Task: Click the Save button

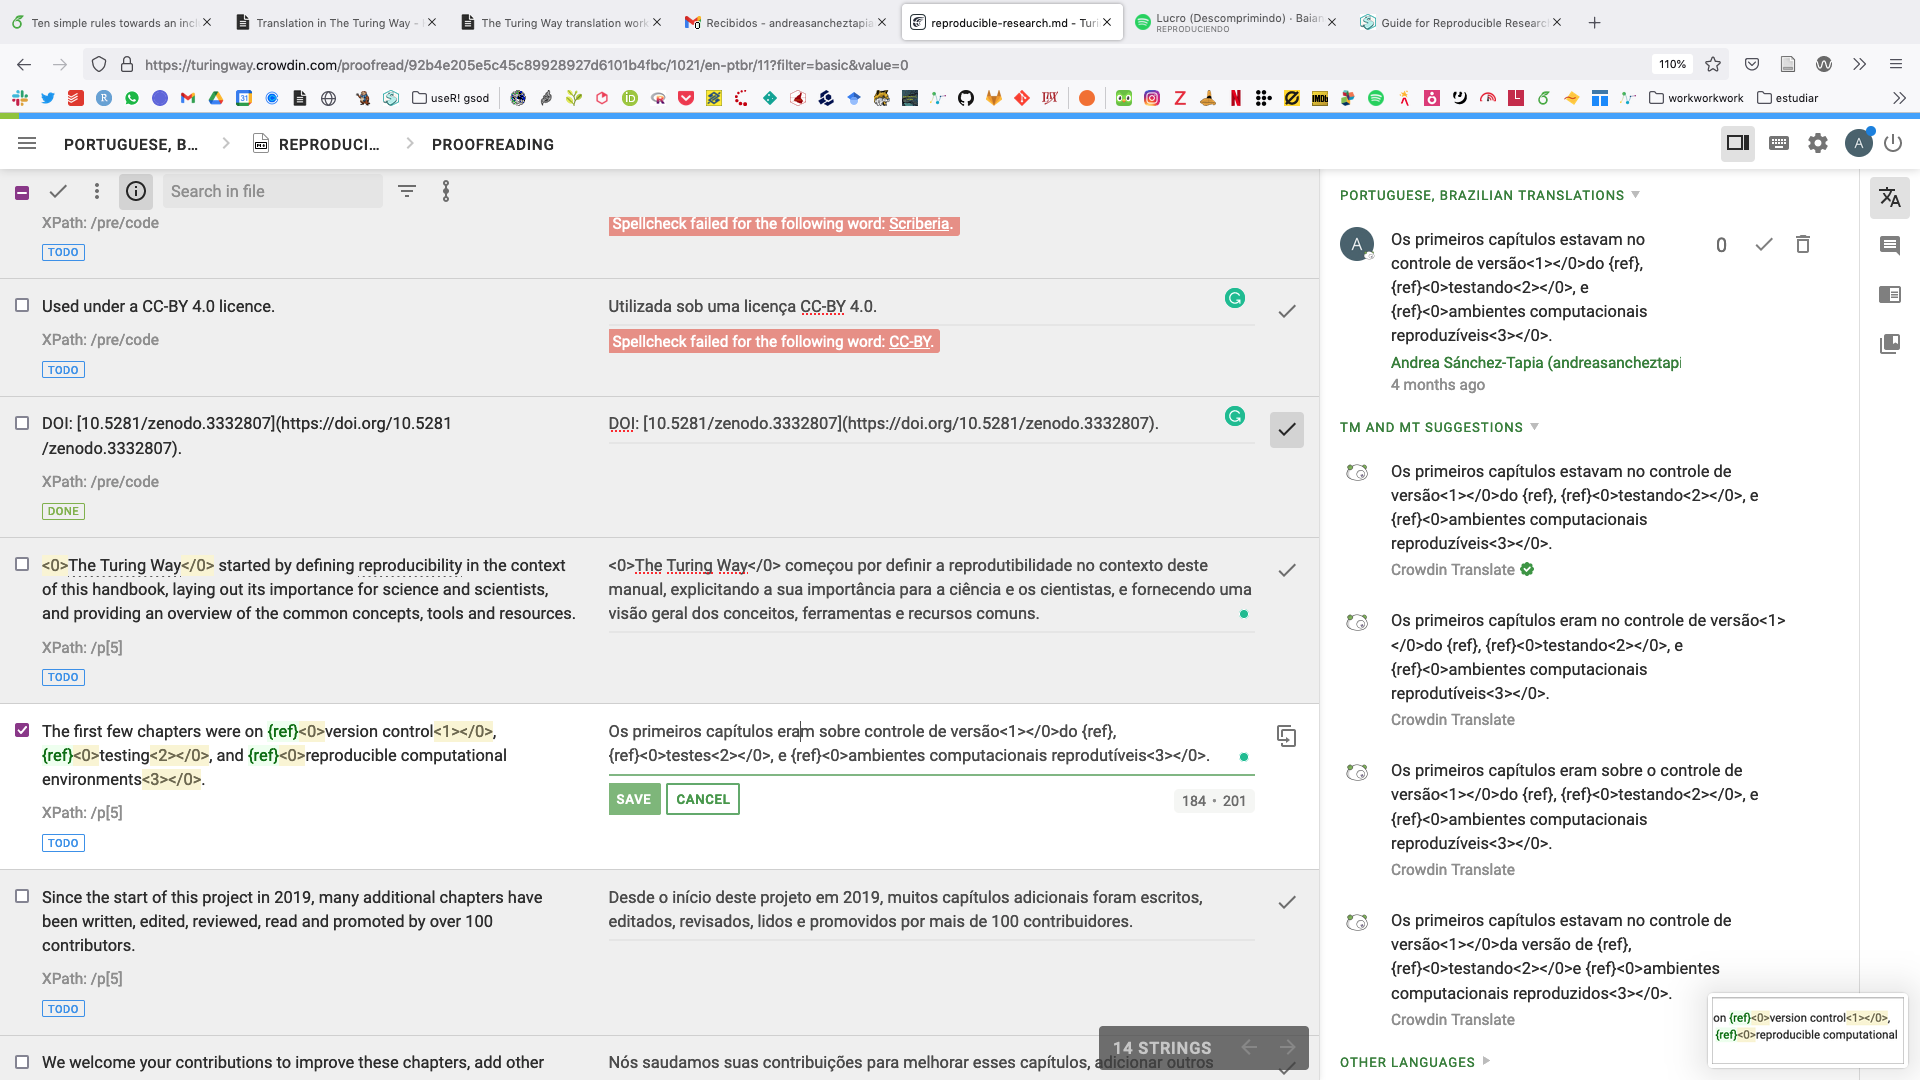Action: tap(634, 800)
